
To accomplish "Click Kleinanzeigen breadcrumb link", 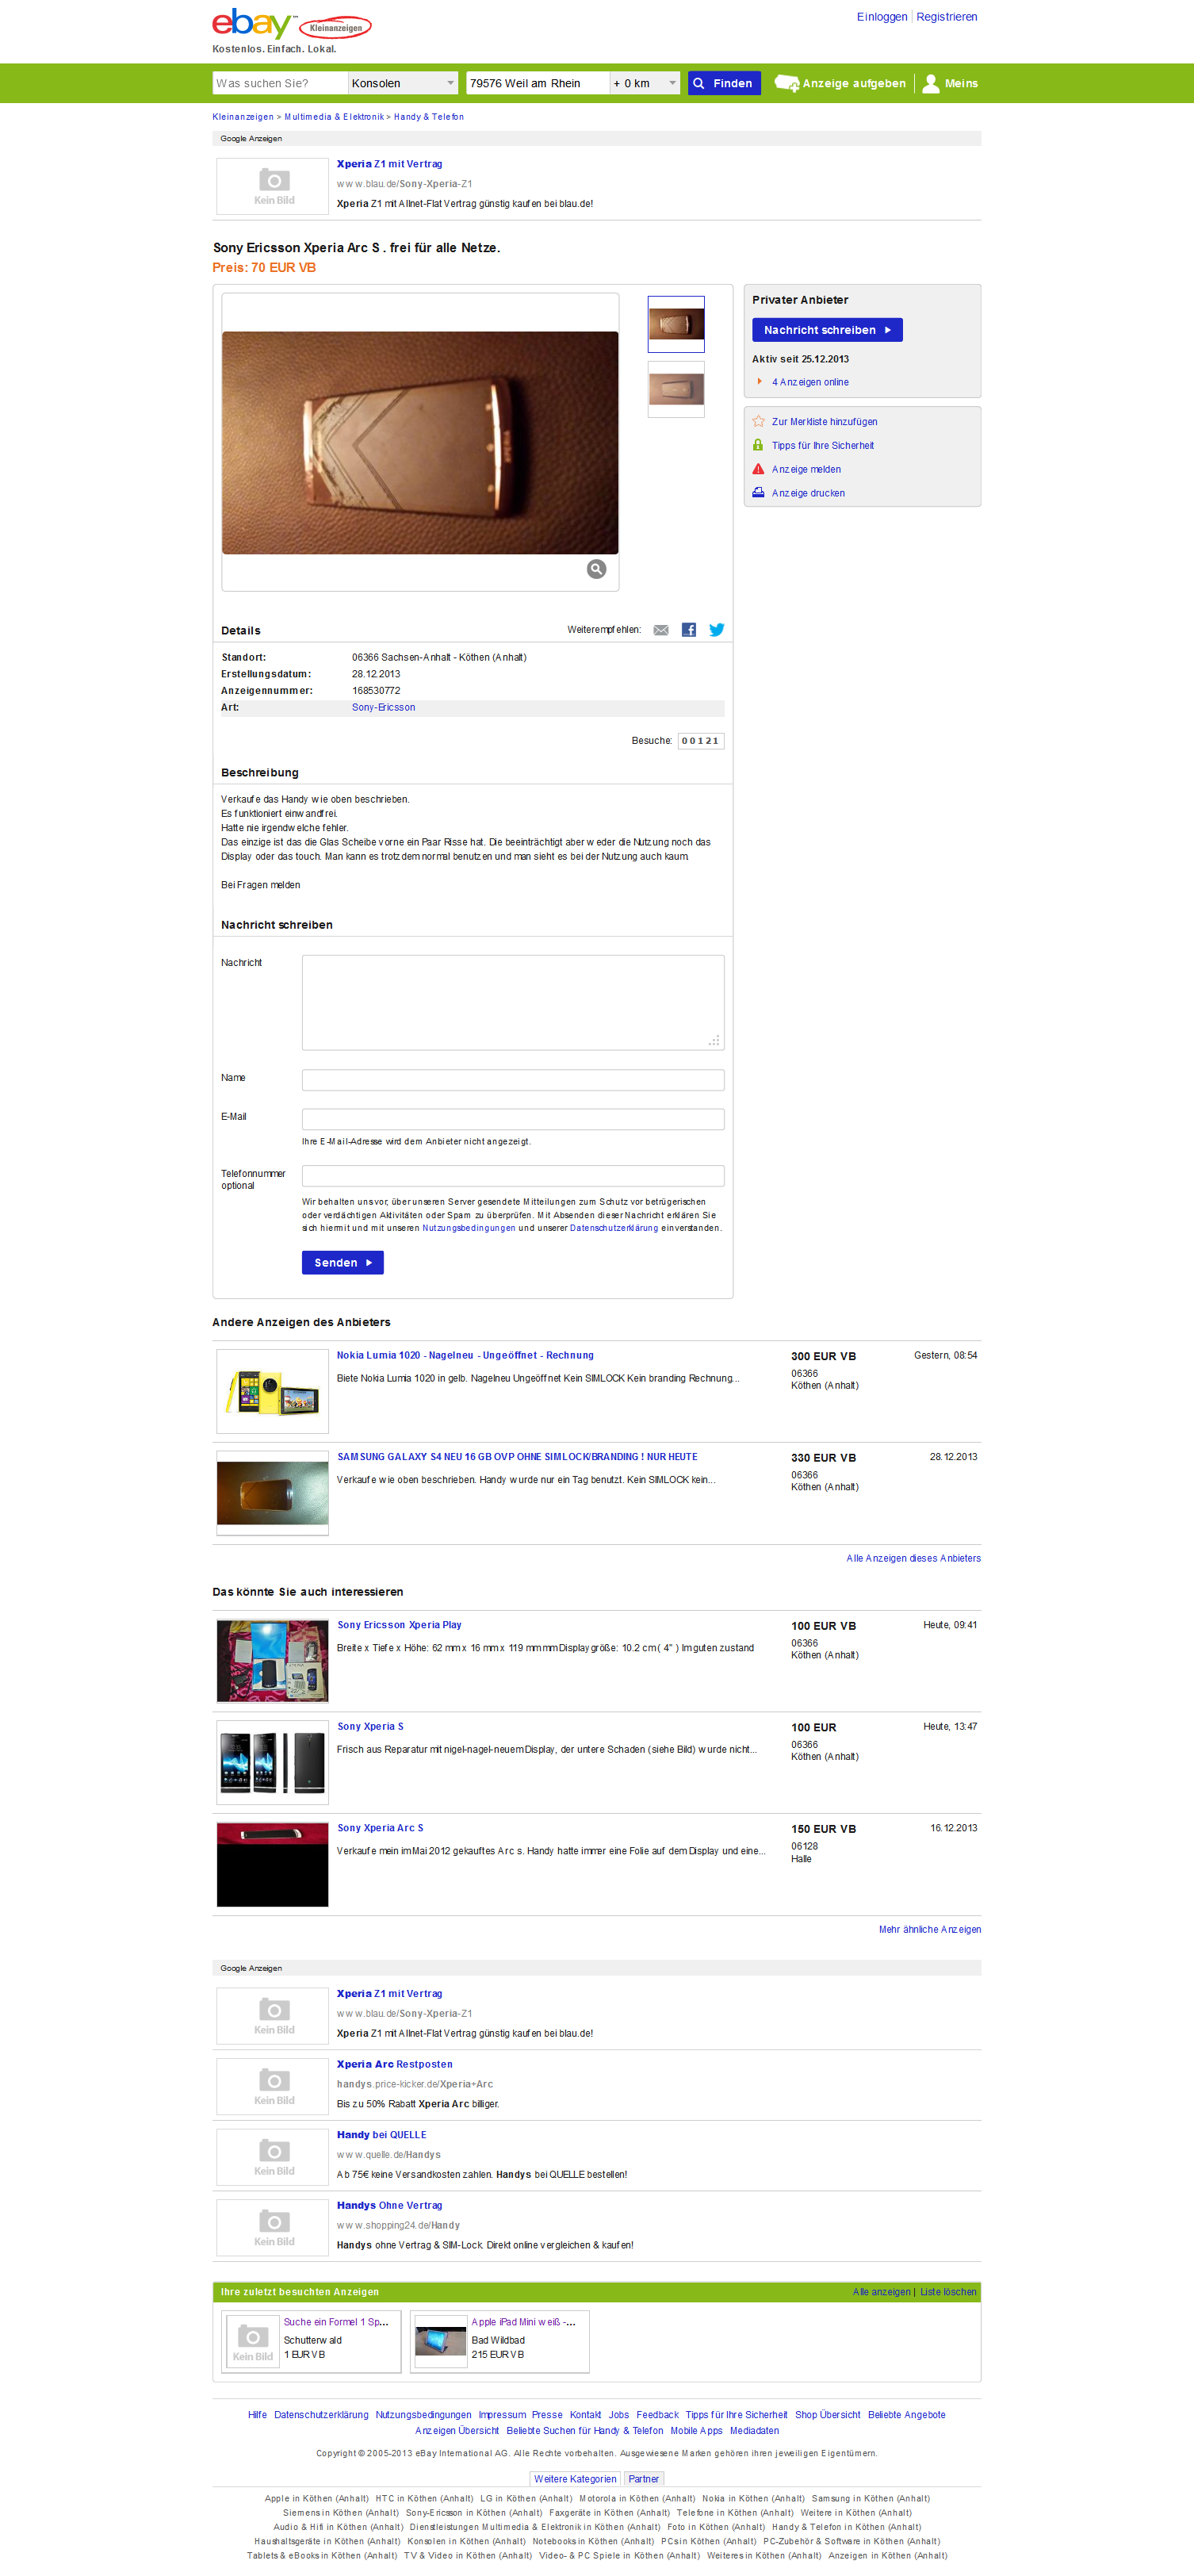I will pyautogui.click(x=243, y=117).
